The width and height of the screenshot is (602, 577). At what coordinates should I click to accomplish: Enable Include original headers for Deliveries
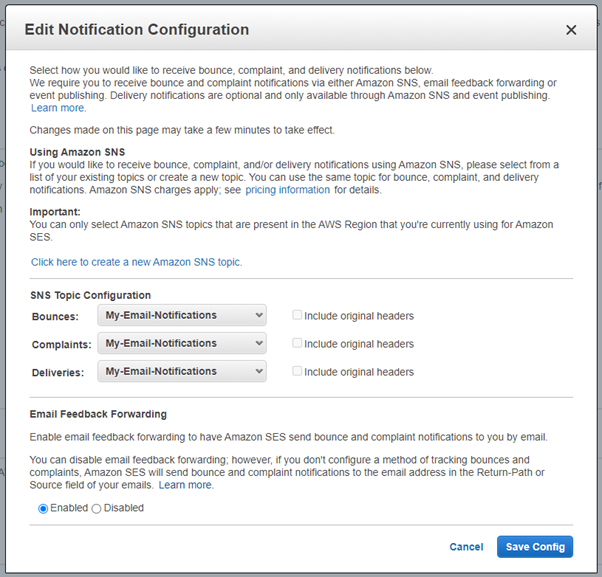point(297,372)
